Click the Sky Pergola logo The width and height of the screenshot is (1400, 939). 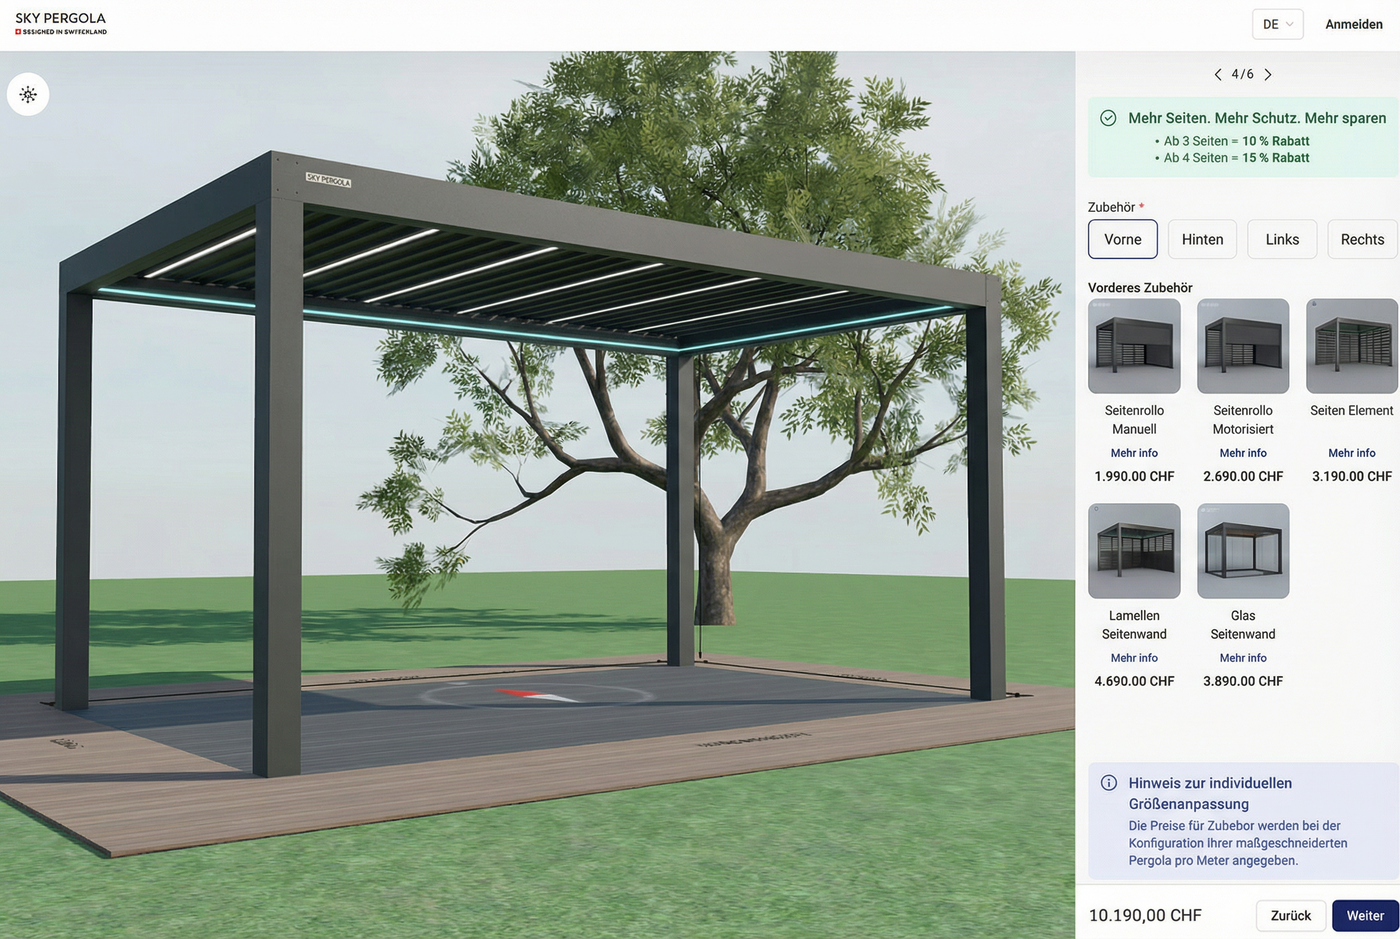[x=61, y=24]
